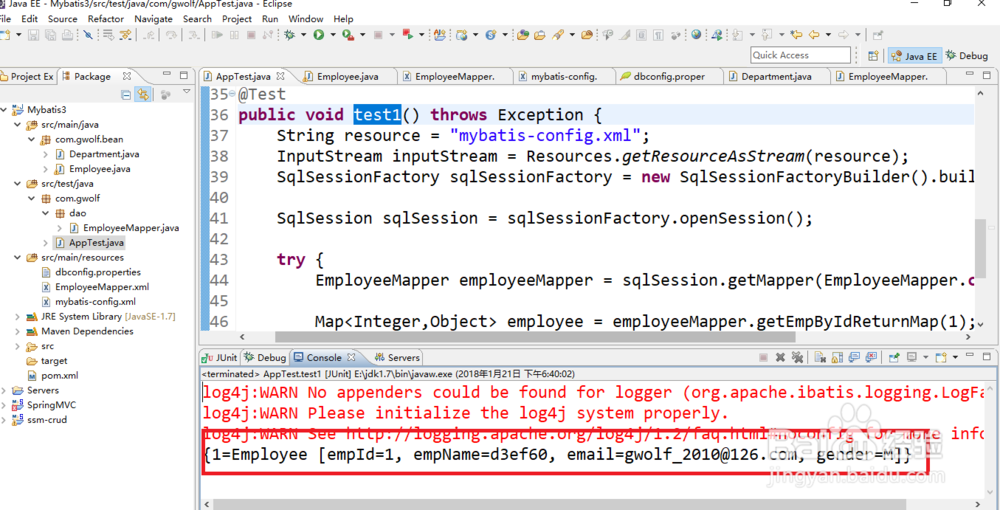The width and height of the screenshot is (1000, 510).
Task: Click the Open Type icon in toolbar
Action: (523, 35)
